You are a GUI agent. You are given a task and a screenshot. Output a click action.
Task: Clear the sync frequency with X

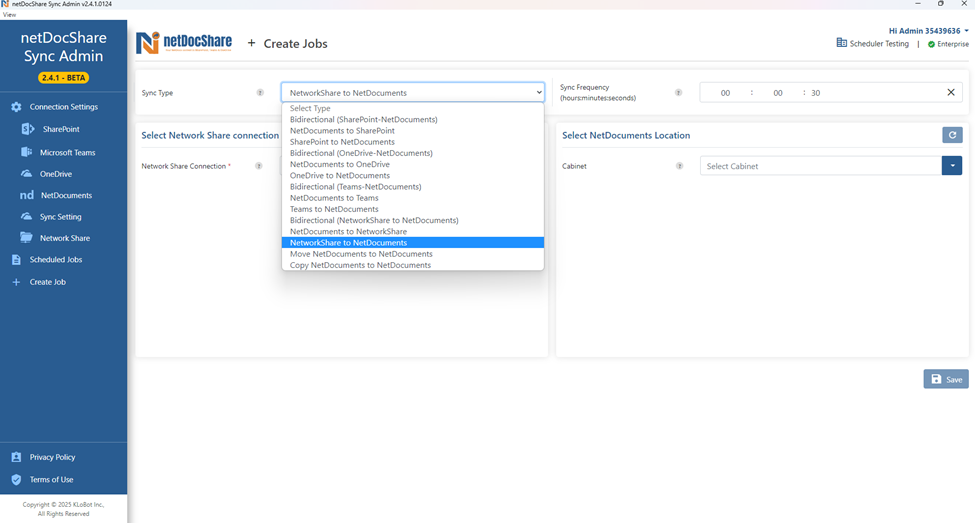(x=951, y=93)
